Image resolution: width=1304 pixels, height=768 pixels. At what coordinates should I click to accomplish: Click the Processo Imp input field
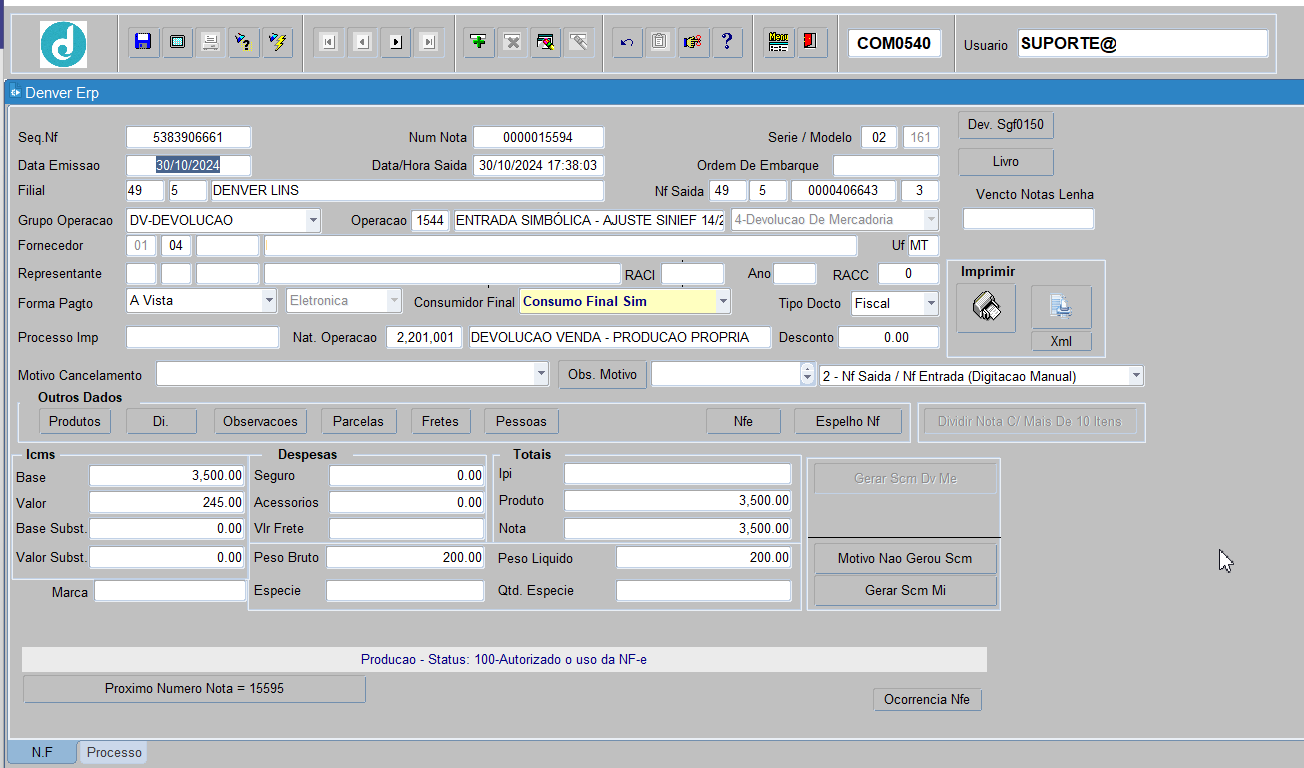[202, 337]
